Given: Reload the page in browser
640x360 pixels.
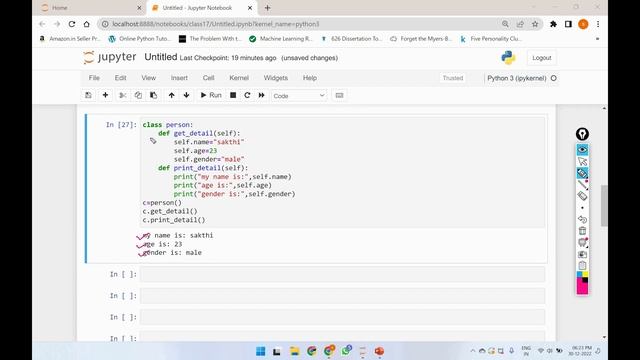Looking at the screenshot, I should tap(72, 24).
